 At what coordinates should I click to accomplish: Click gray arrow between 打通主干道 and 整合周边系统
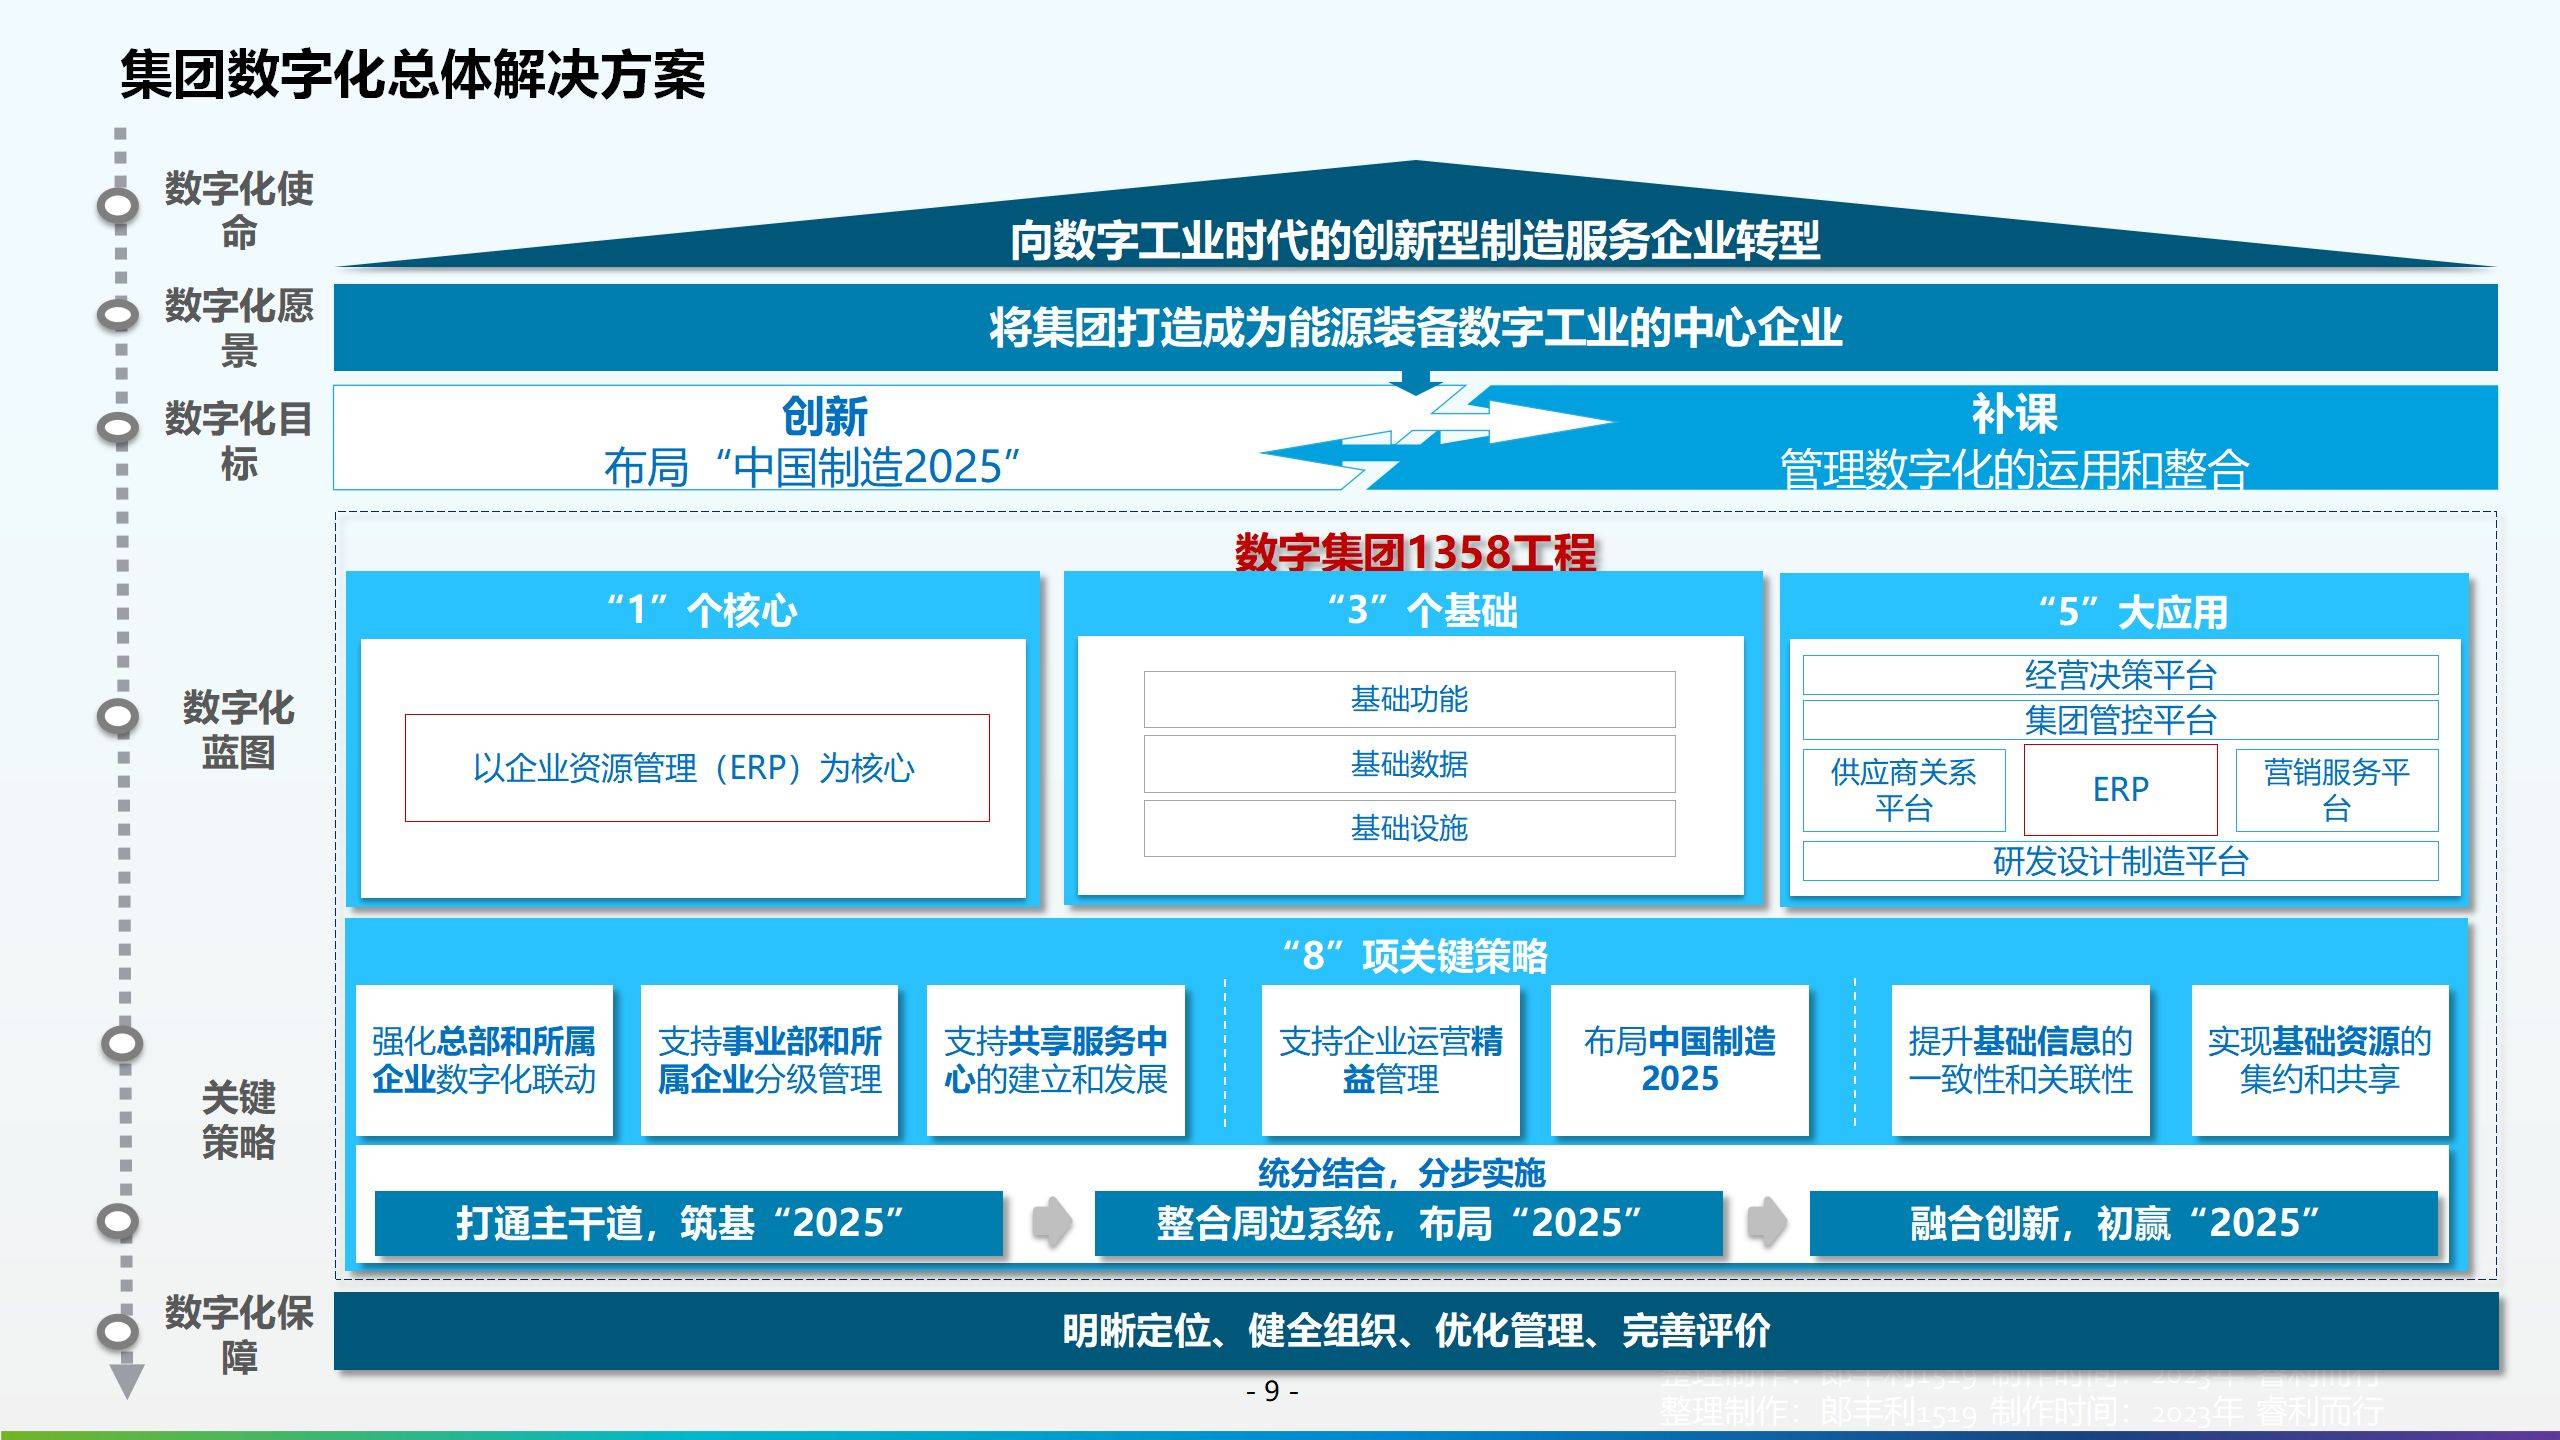click(1051, 1222)
